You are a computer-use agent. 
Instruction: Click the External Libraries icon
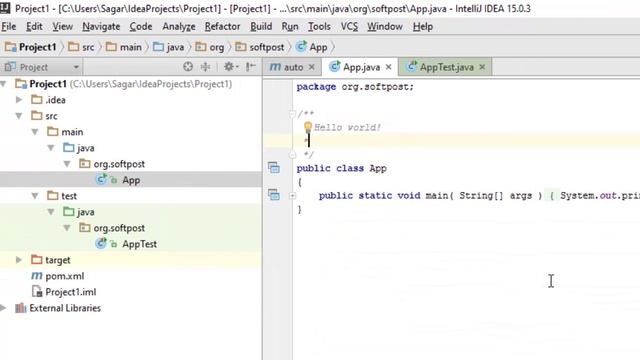point(20,308)
